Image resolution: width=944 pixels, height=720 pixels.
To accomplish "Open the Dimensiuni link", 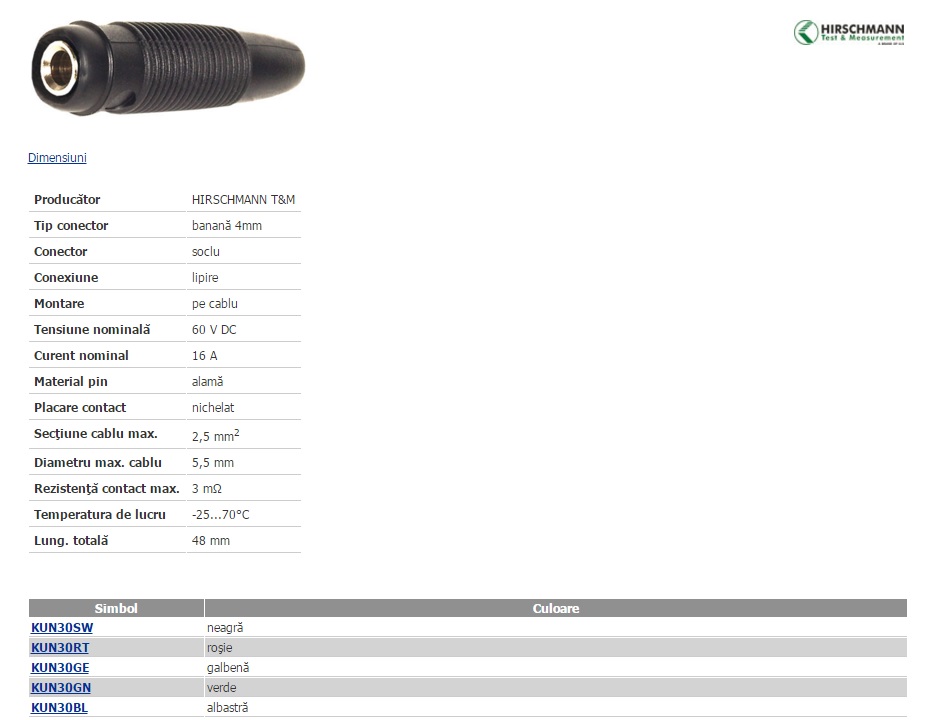I will (57, 158).
